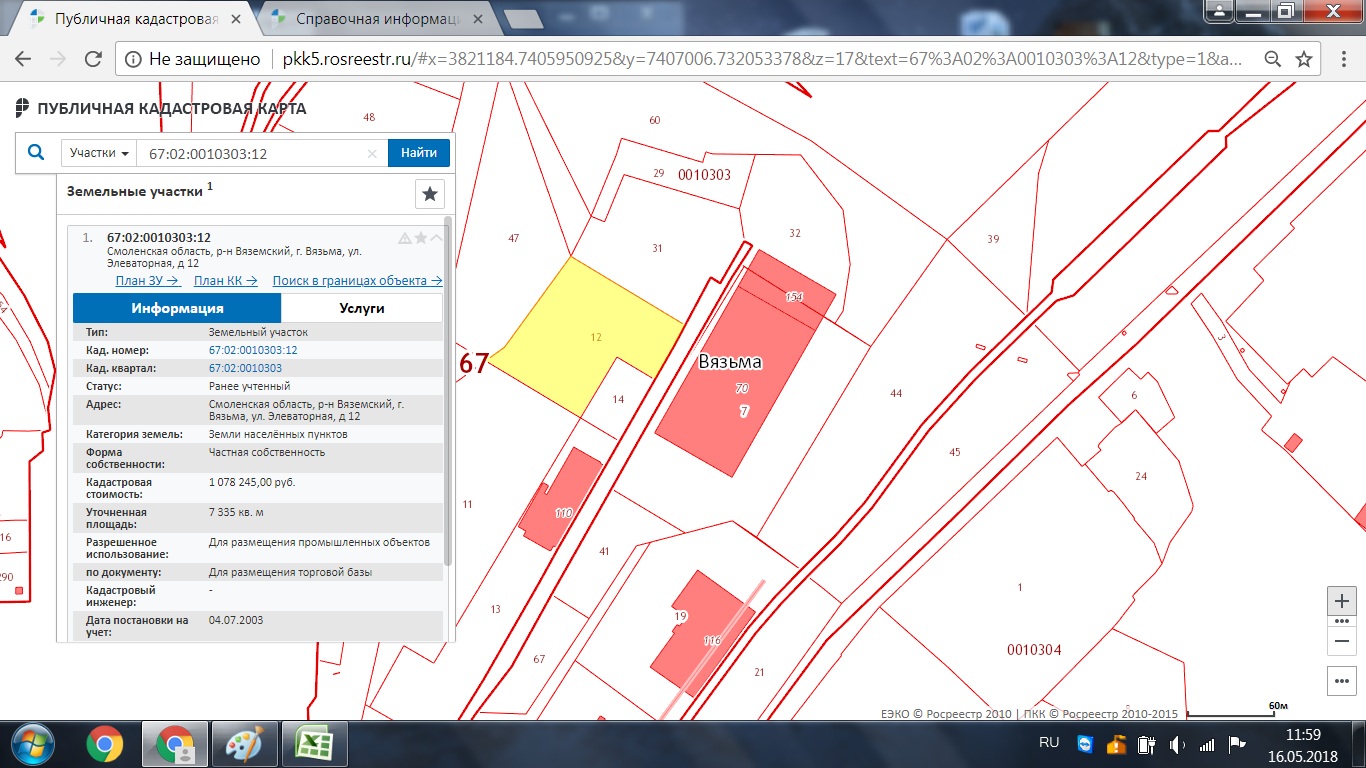Select the Информация tab
The image size is (1366, 768).
[x=177, y=308]
